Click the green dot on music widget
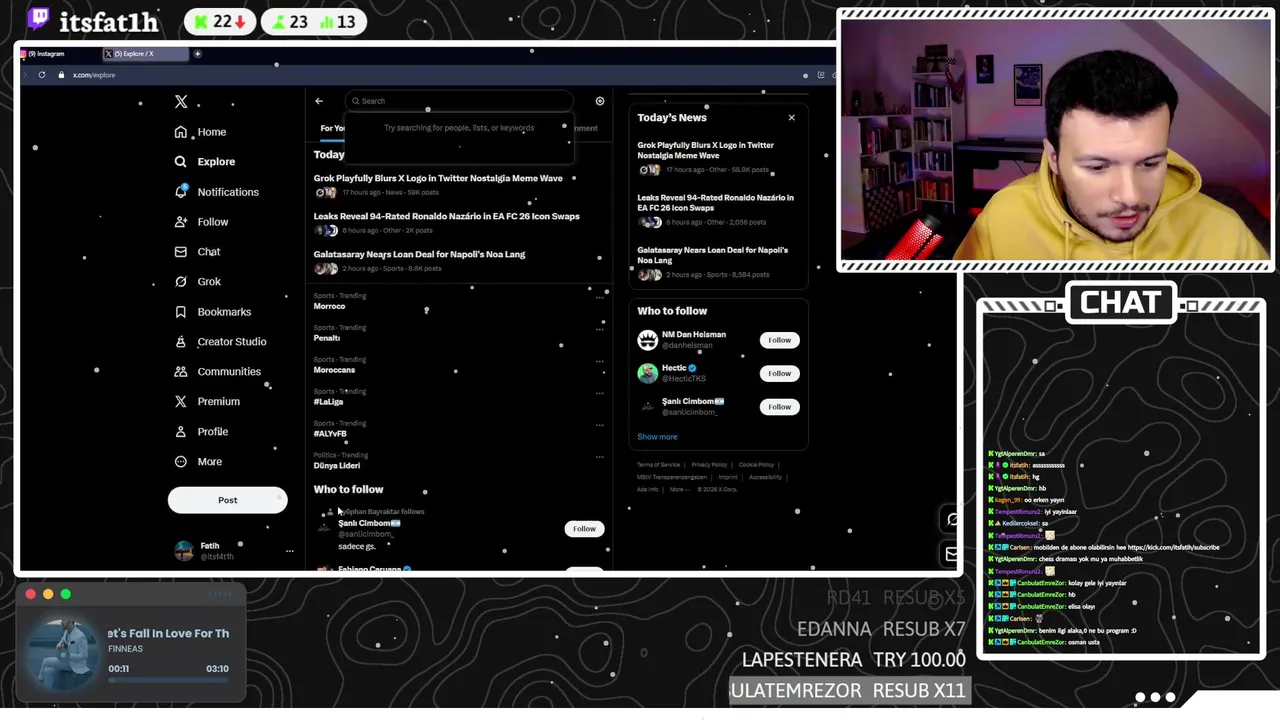 click(66, 595)
